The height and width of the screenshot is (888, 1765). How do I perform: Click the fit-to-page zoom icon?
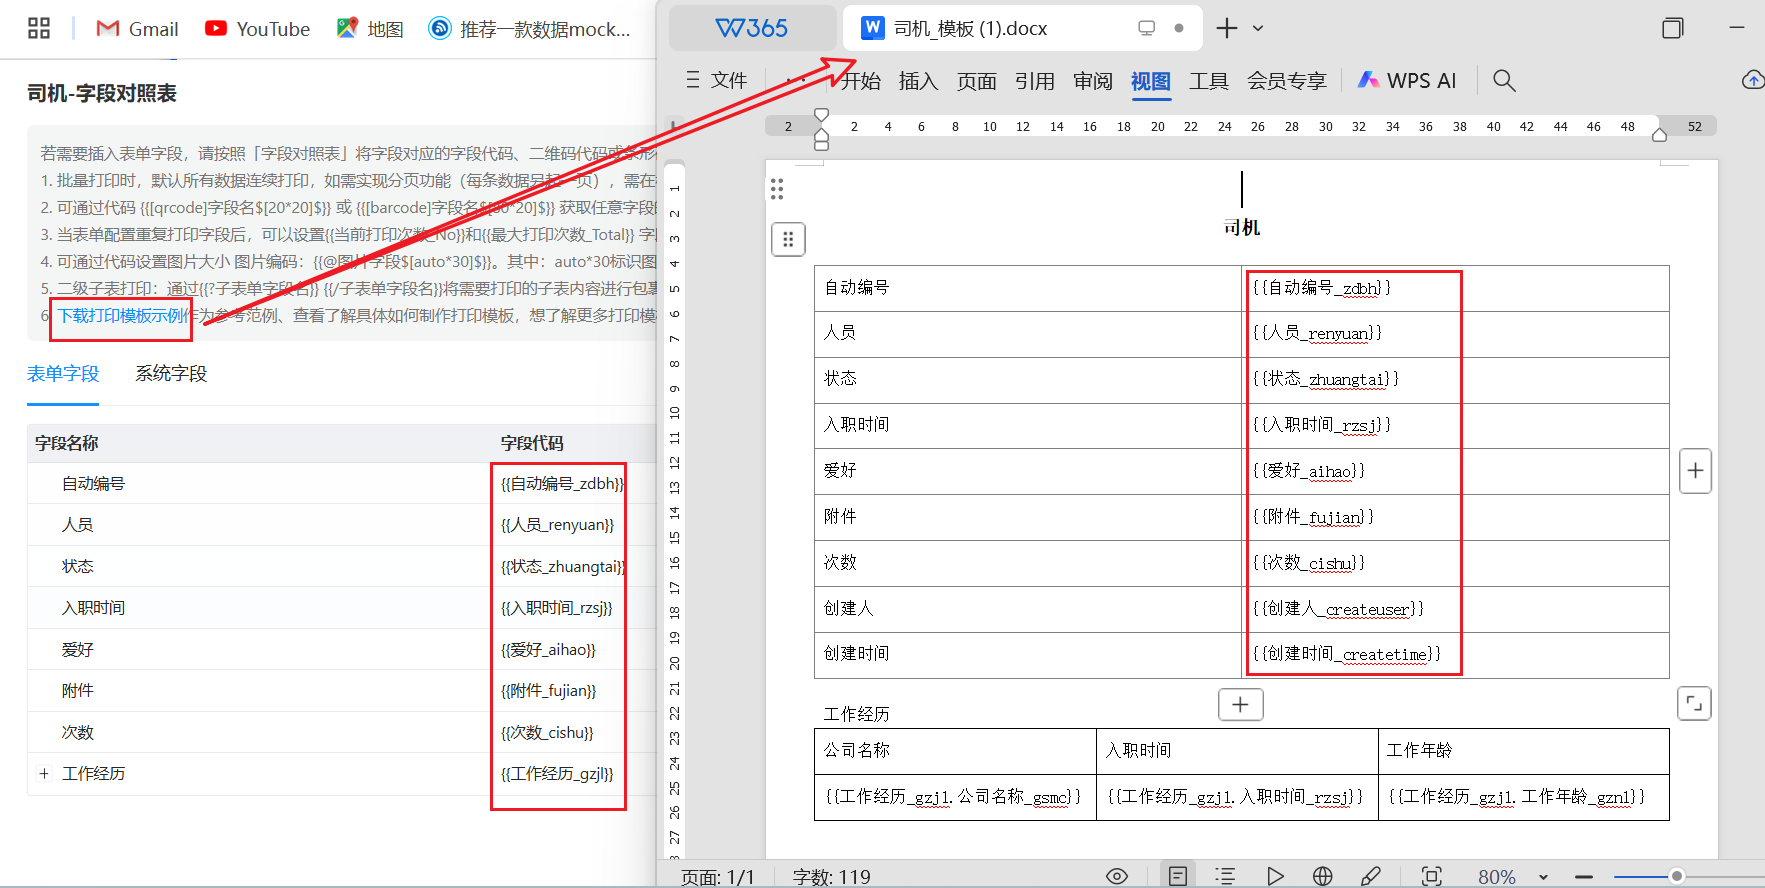coord(1432,876)
